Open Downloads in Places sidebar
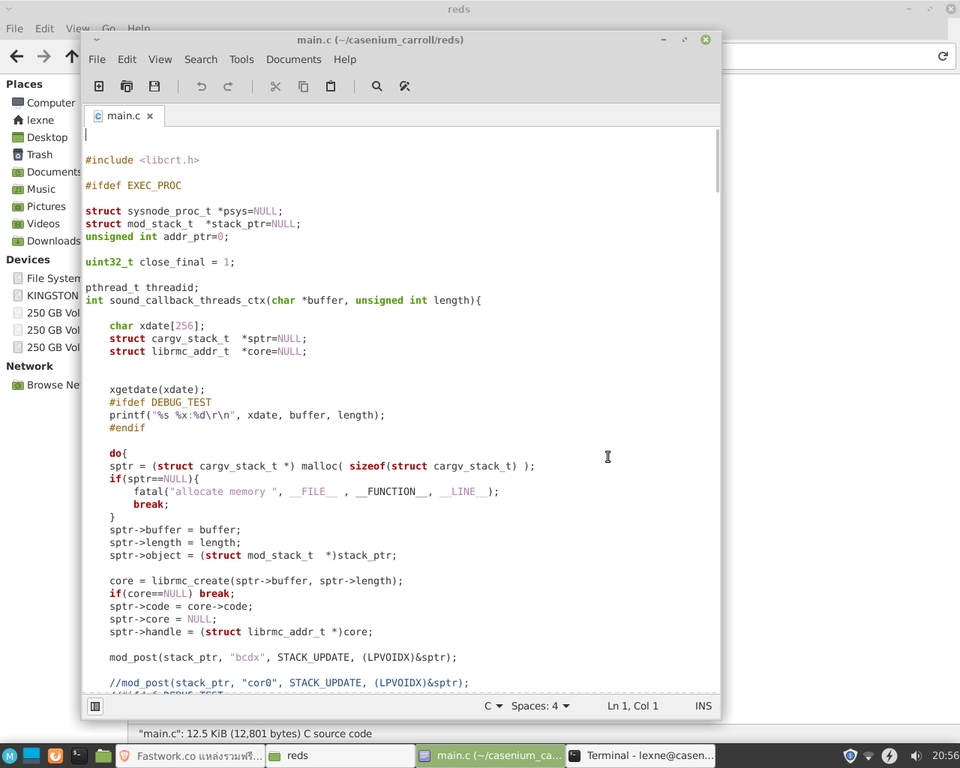This screenshot has height=768, width=960. [x=46, y=241]
